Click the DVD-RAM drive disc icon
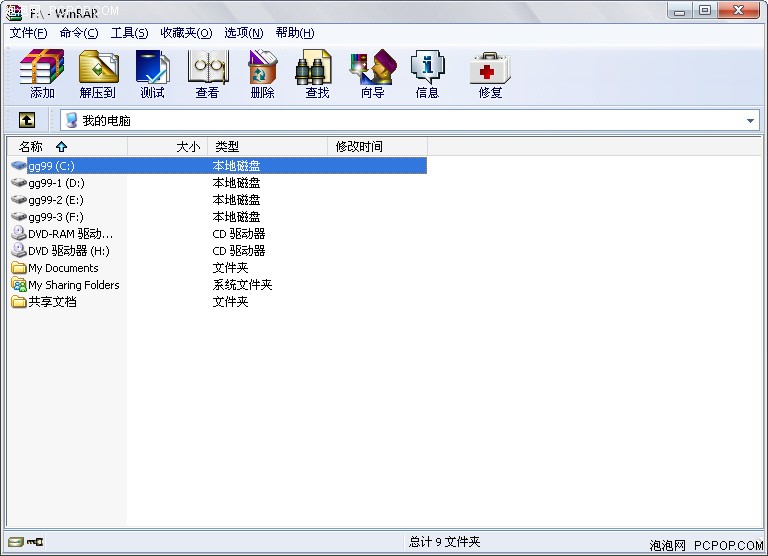Screen dimensions: 768x556 point(19,233)
